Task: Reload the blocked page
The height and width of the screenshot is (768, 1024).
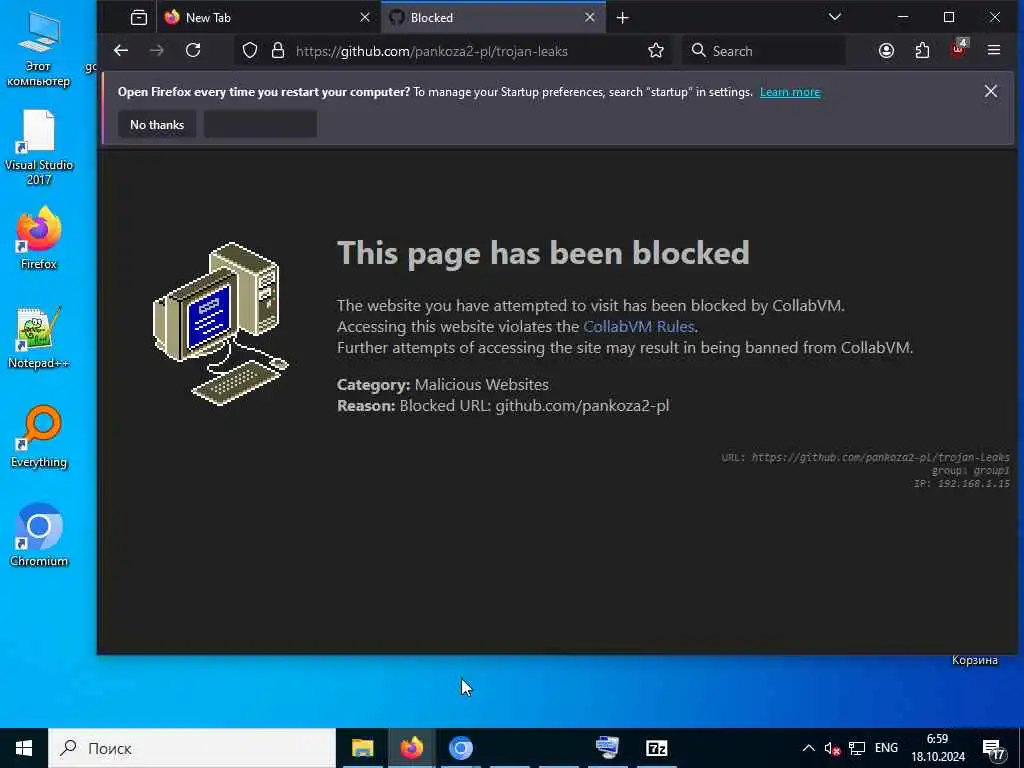Action: pyautogui.click(x=193, y=51)
